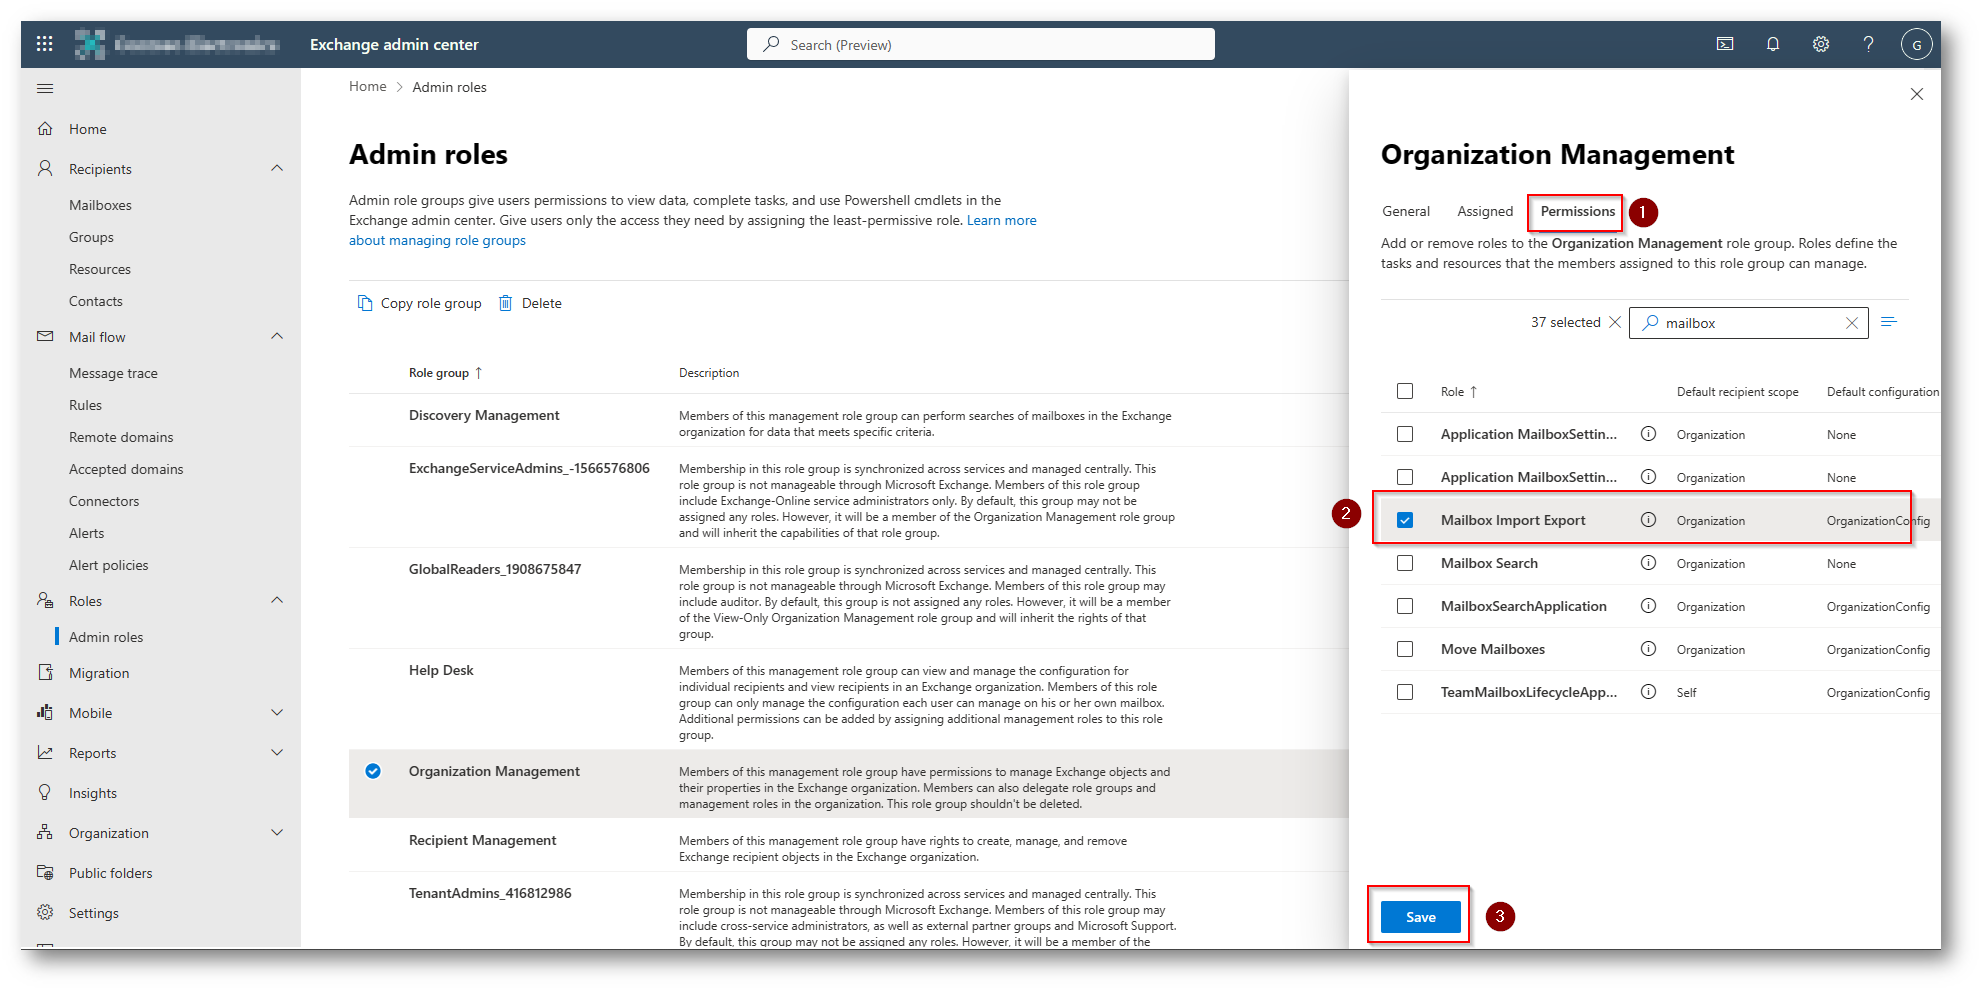Open the account avatar menu
This screenshot has height=992, width=1983.
[x=1917, y=44]
